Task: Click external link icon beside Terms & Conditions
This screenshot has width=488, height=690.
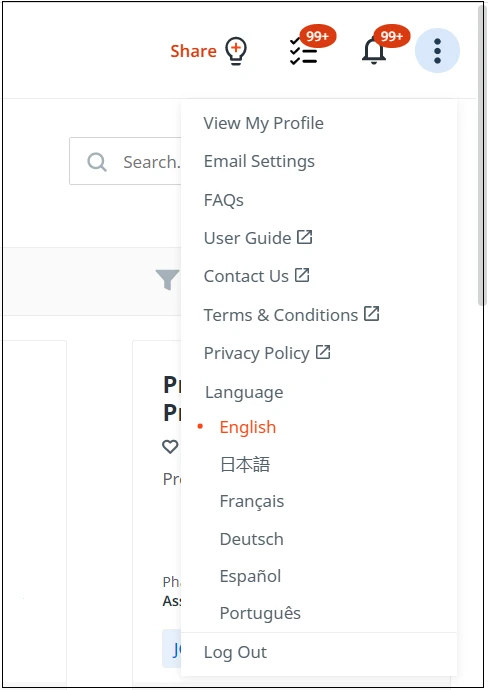Action: point(371,313)
